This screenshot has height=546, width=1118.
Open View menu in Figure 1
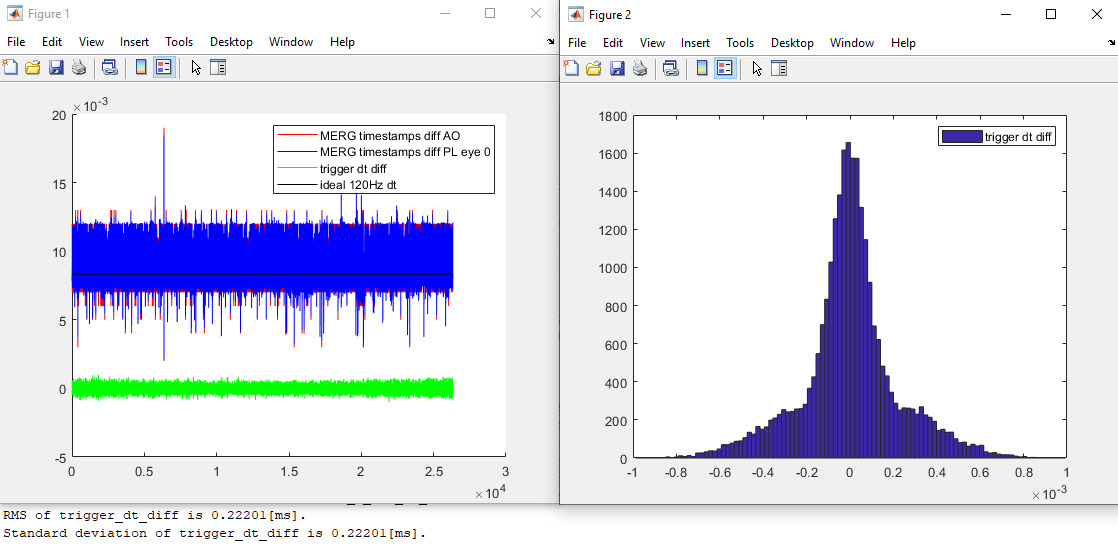[x=91, y=42]
